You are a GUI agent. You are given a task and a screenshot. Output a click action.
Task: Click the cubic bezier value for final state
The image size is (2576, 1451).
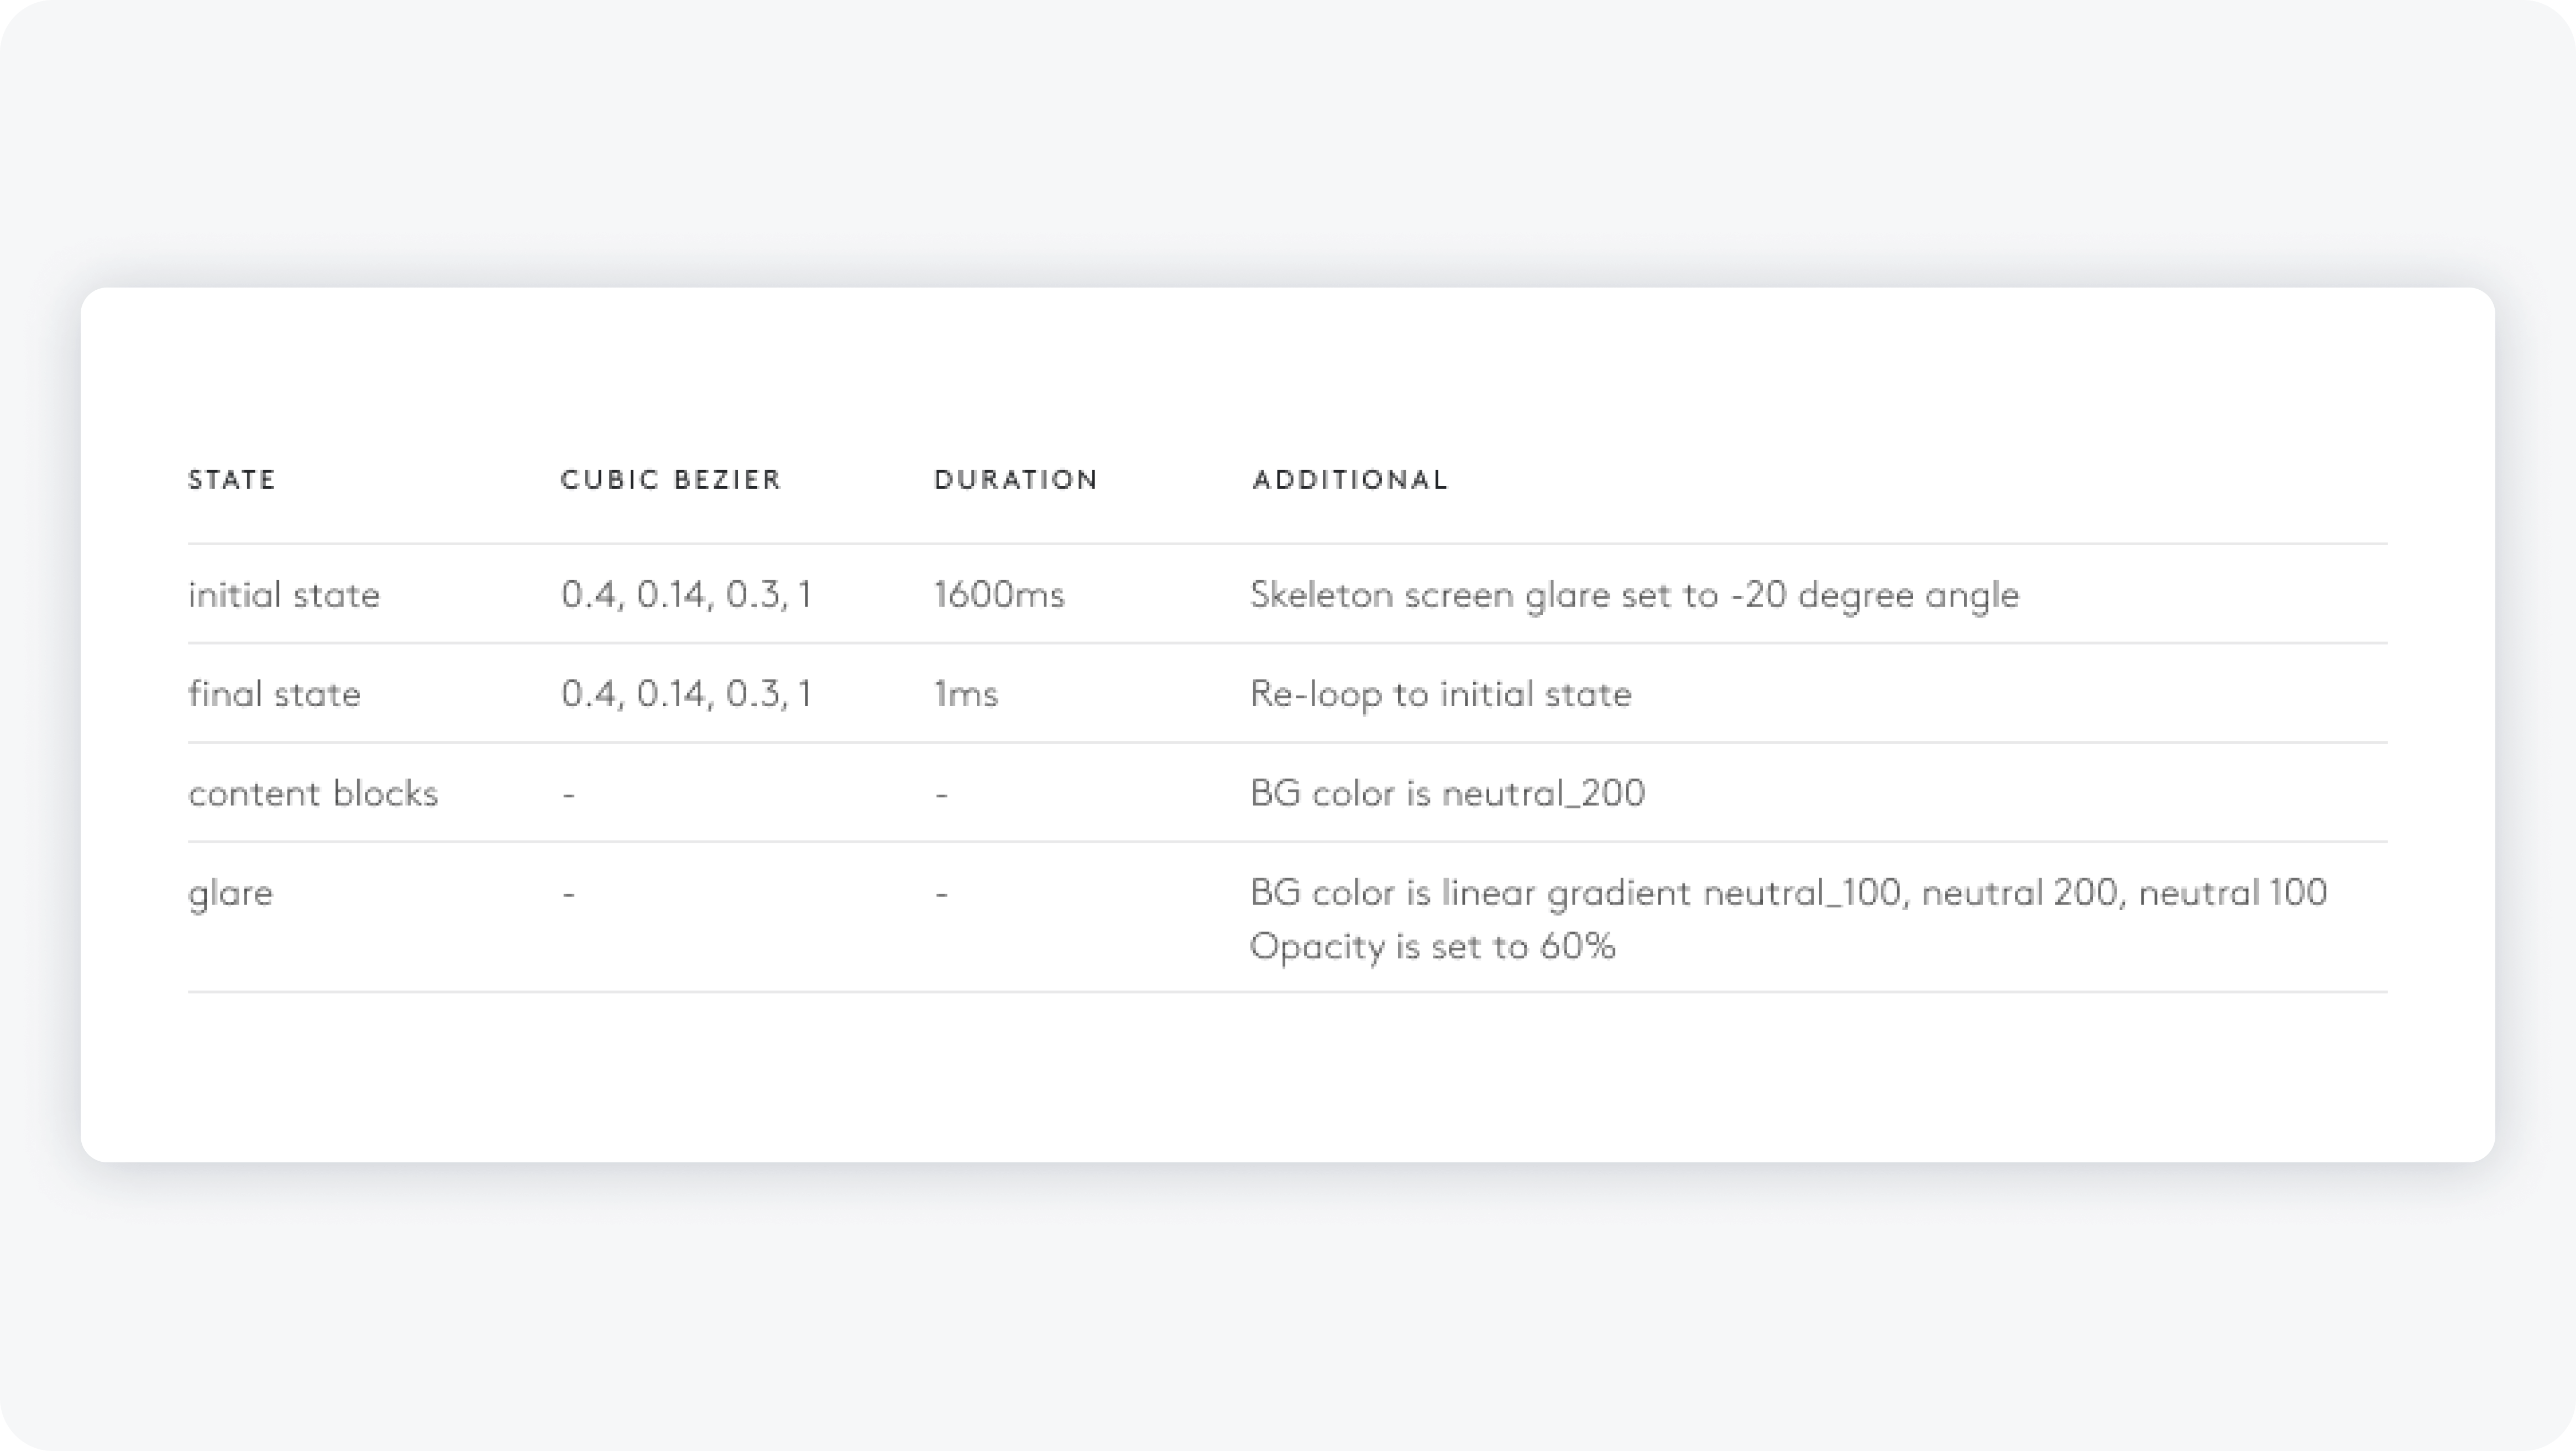(686, 694)
